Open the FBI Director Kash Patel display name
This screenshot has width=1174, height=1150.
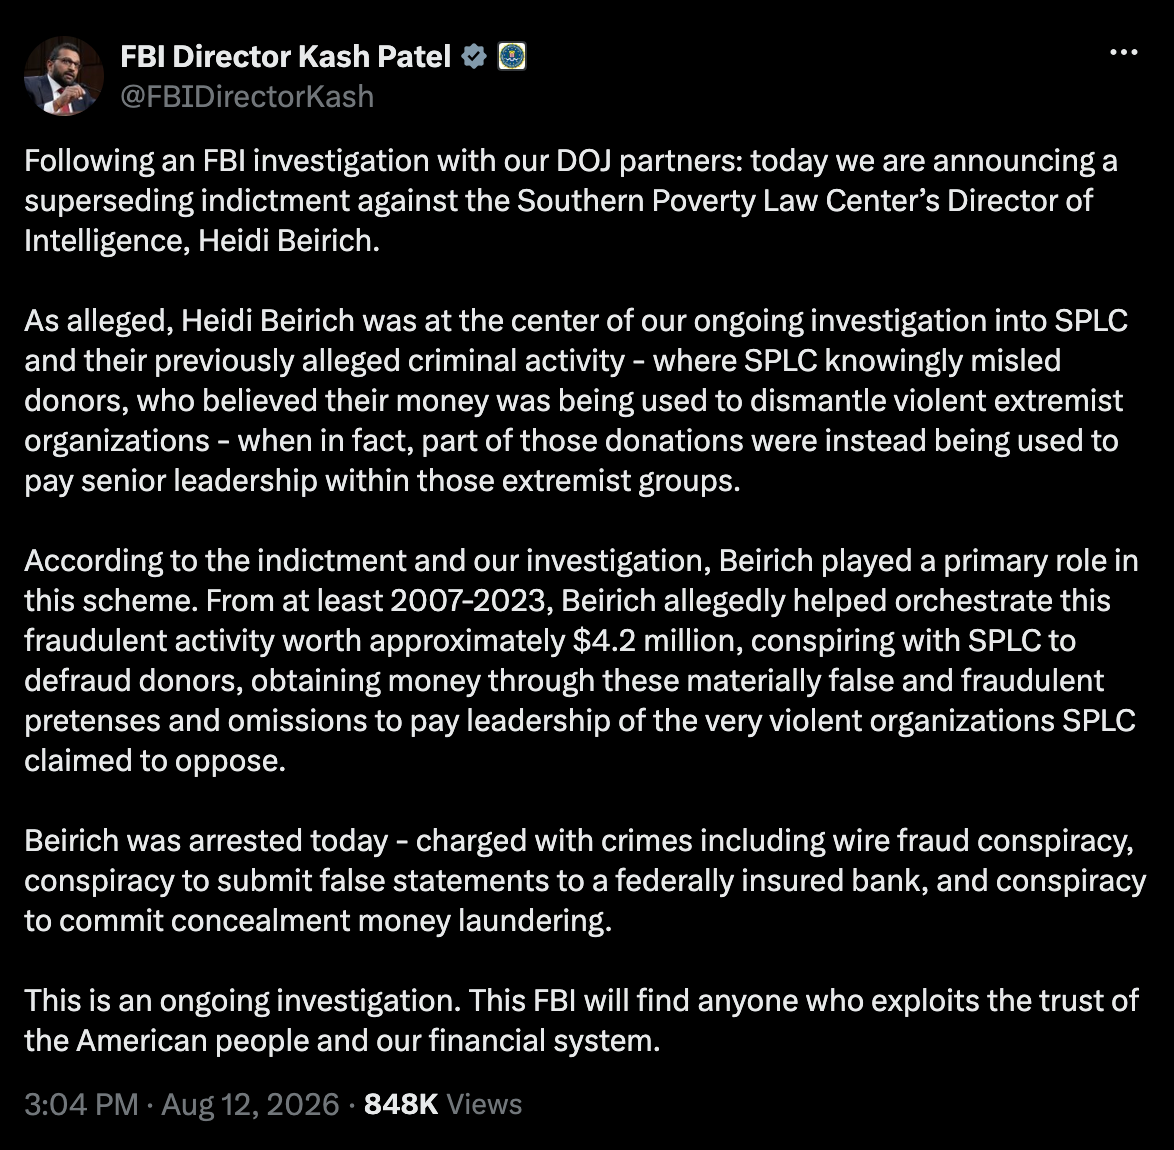pyautogui.click(x=286, y=56)
